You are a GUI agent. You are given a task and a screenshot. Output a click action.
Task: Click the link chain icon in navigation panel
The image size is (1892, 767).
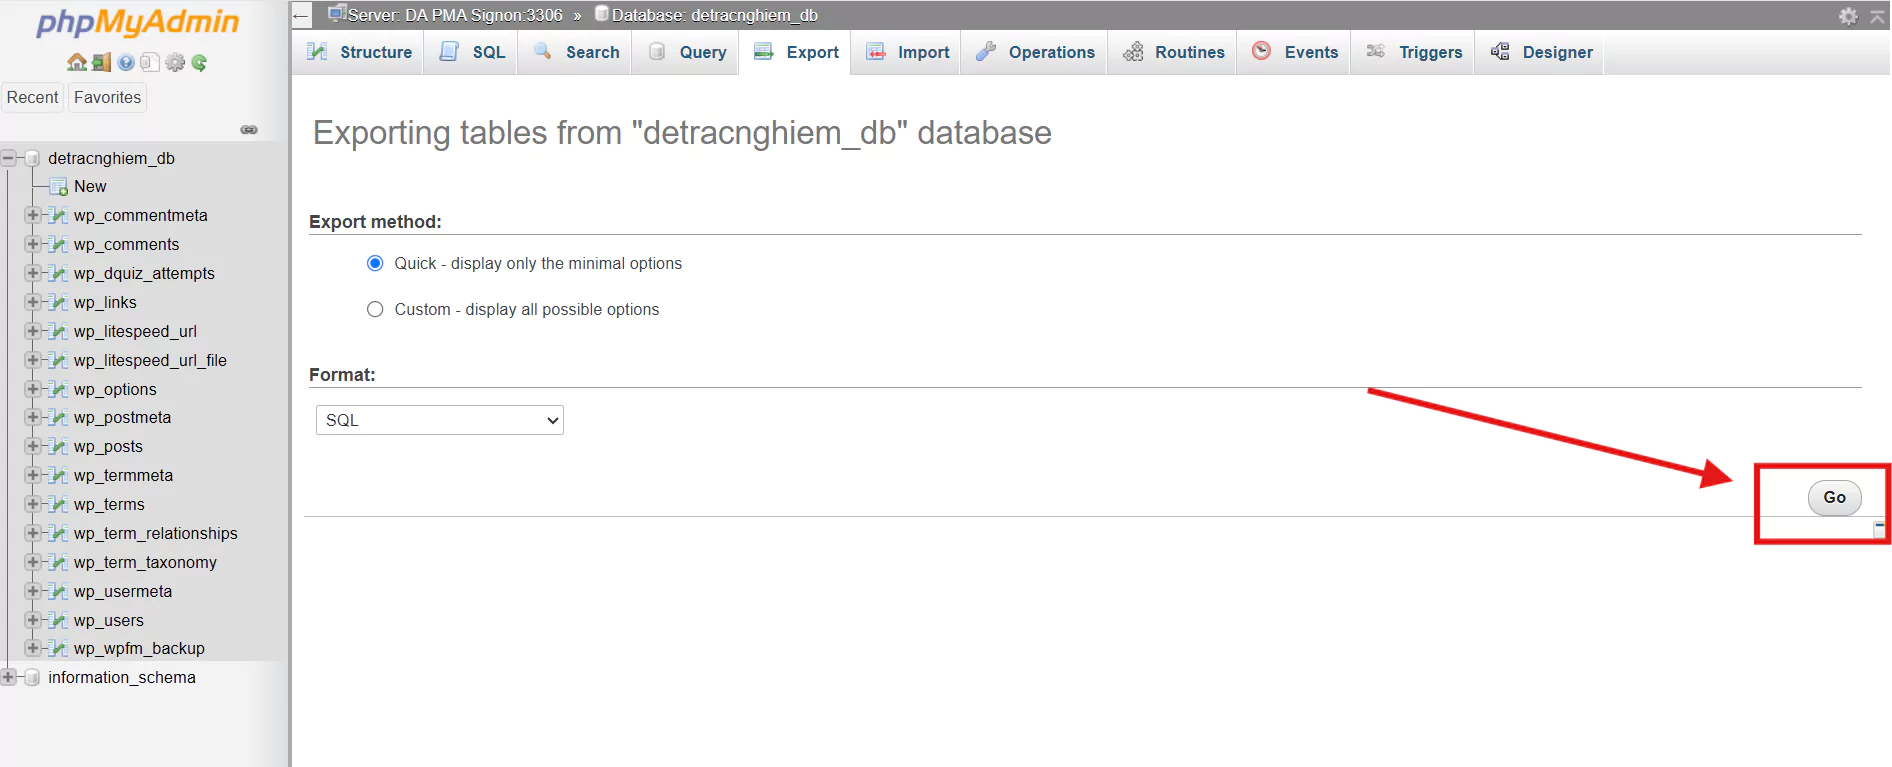coord(249,130)
